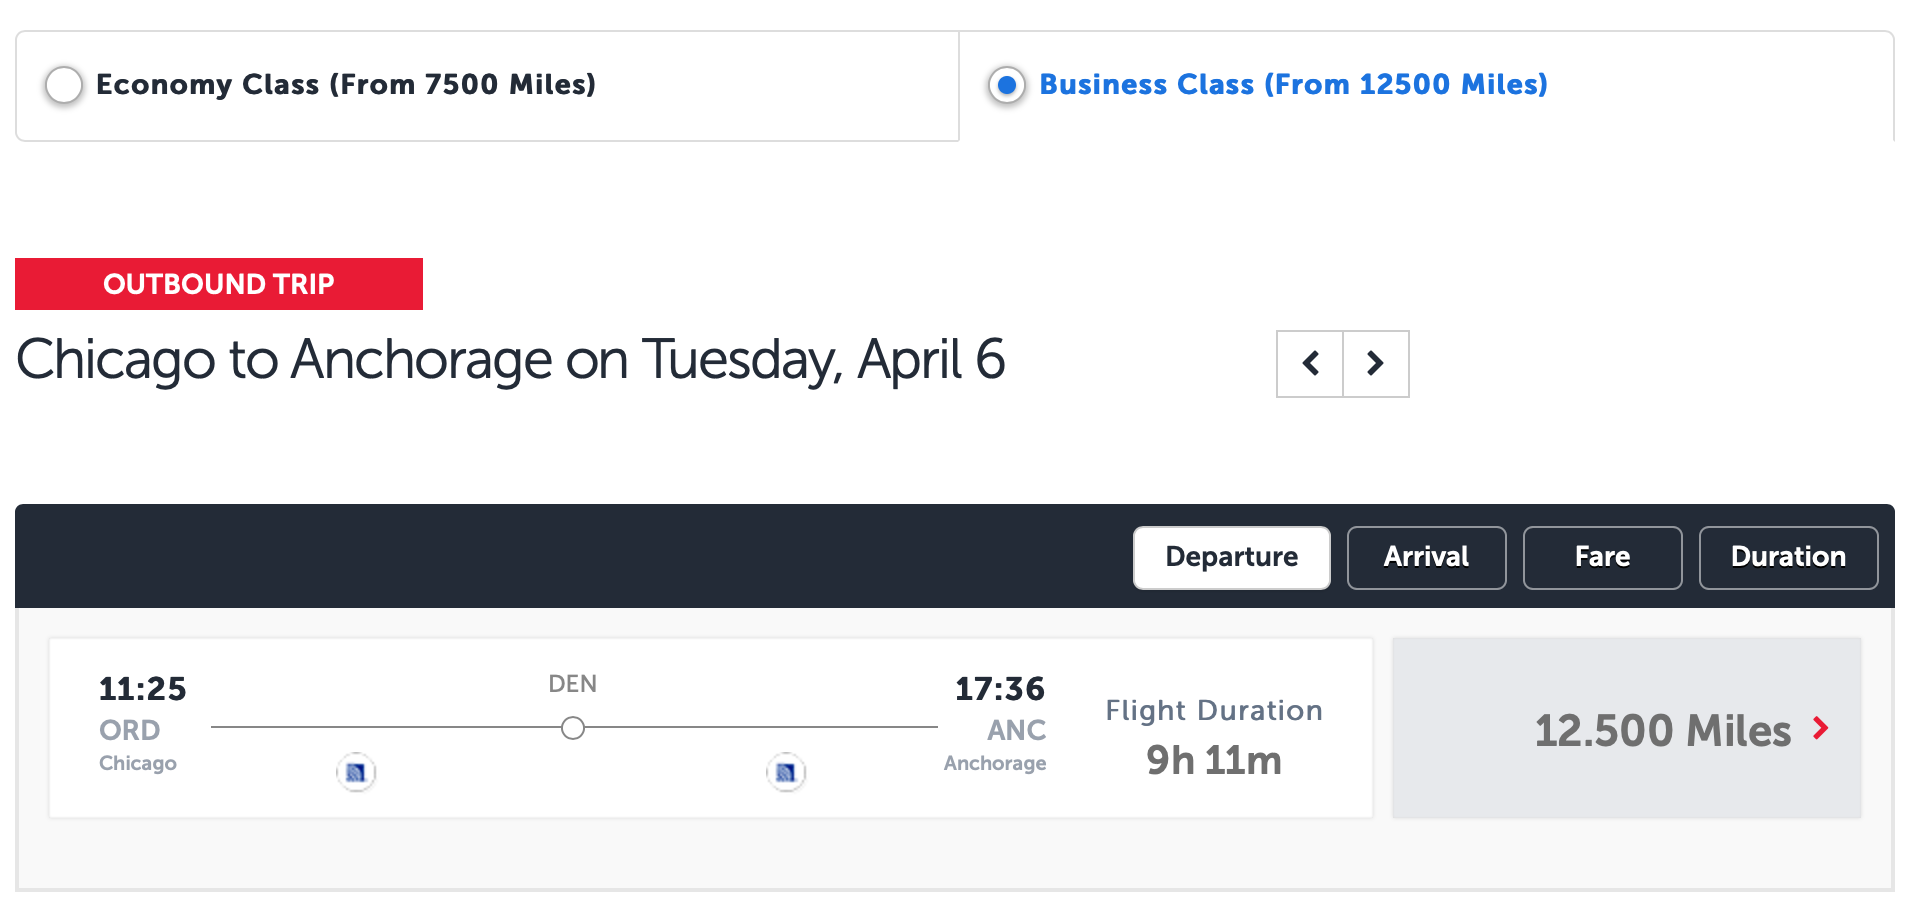
Task: Expand the 12.500 Miles fare red chevron
Action: 1821,728
